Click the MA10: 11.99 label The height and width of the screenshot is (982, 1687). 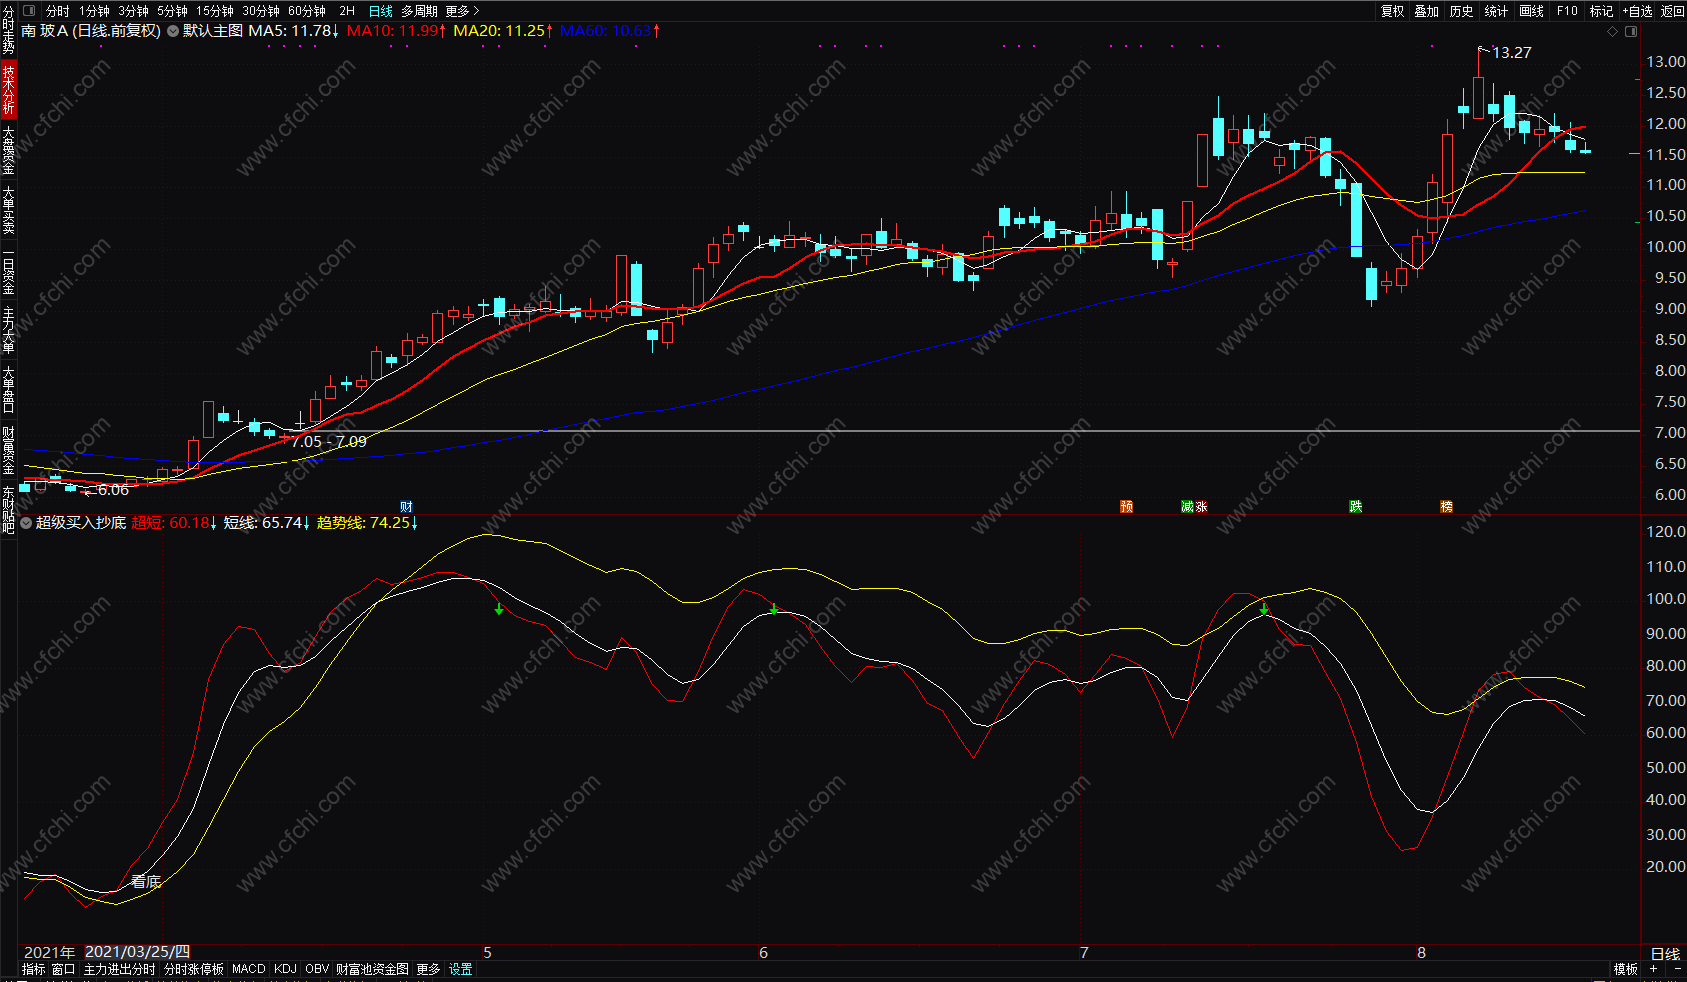397,31
